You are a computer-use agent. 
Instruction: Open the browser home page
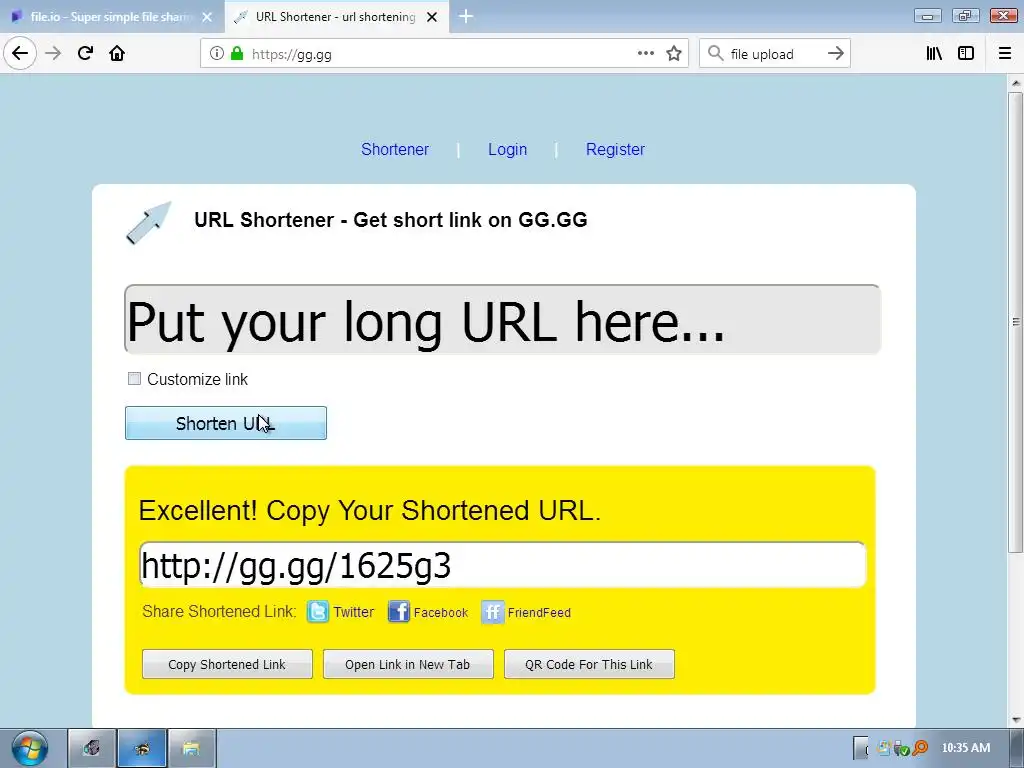tap(117, 53)
